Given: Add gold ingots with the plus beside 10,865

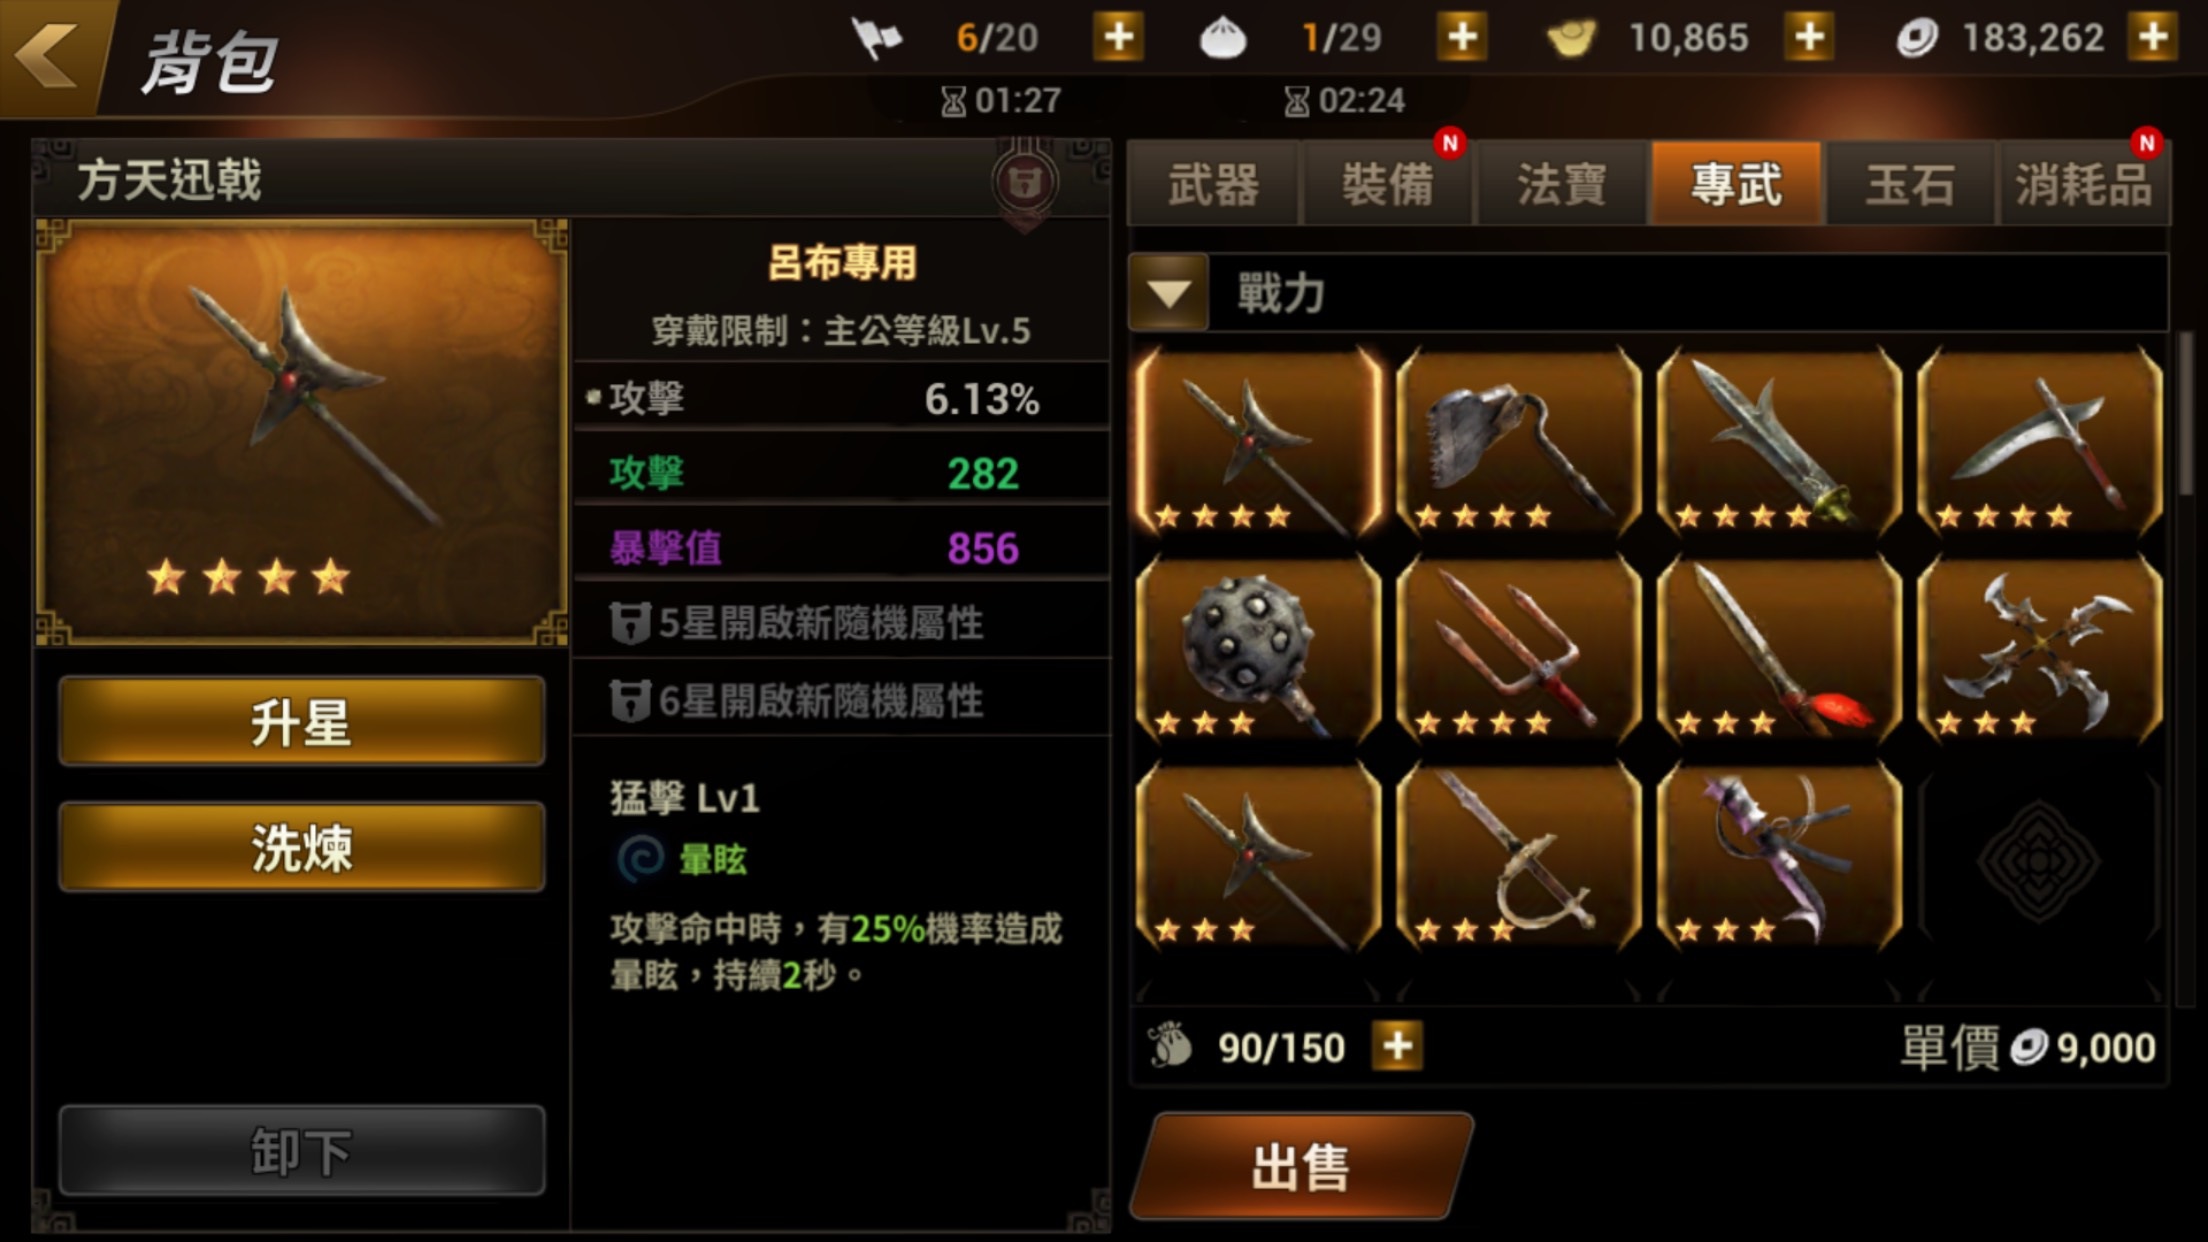Looking at the screenshot, I should pos(1809,38).
